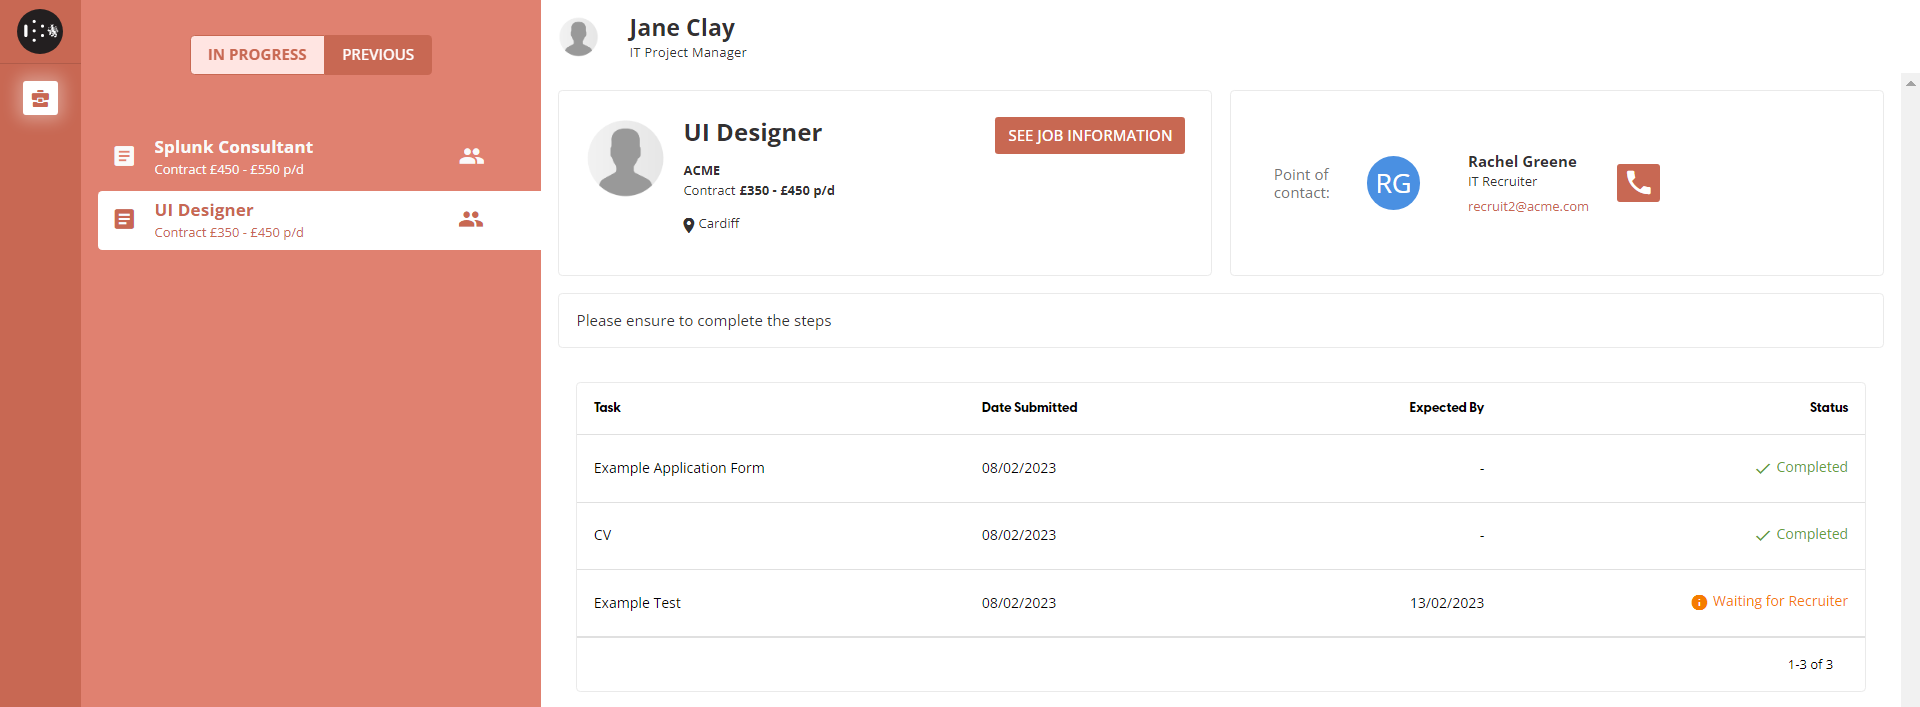
Task: Click the Cardiff location pin icon
Action: [x=688, y=225]
